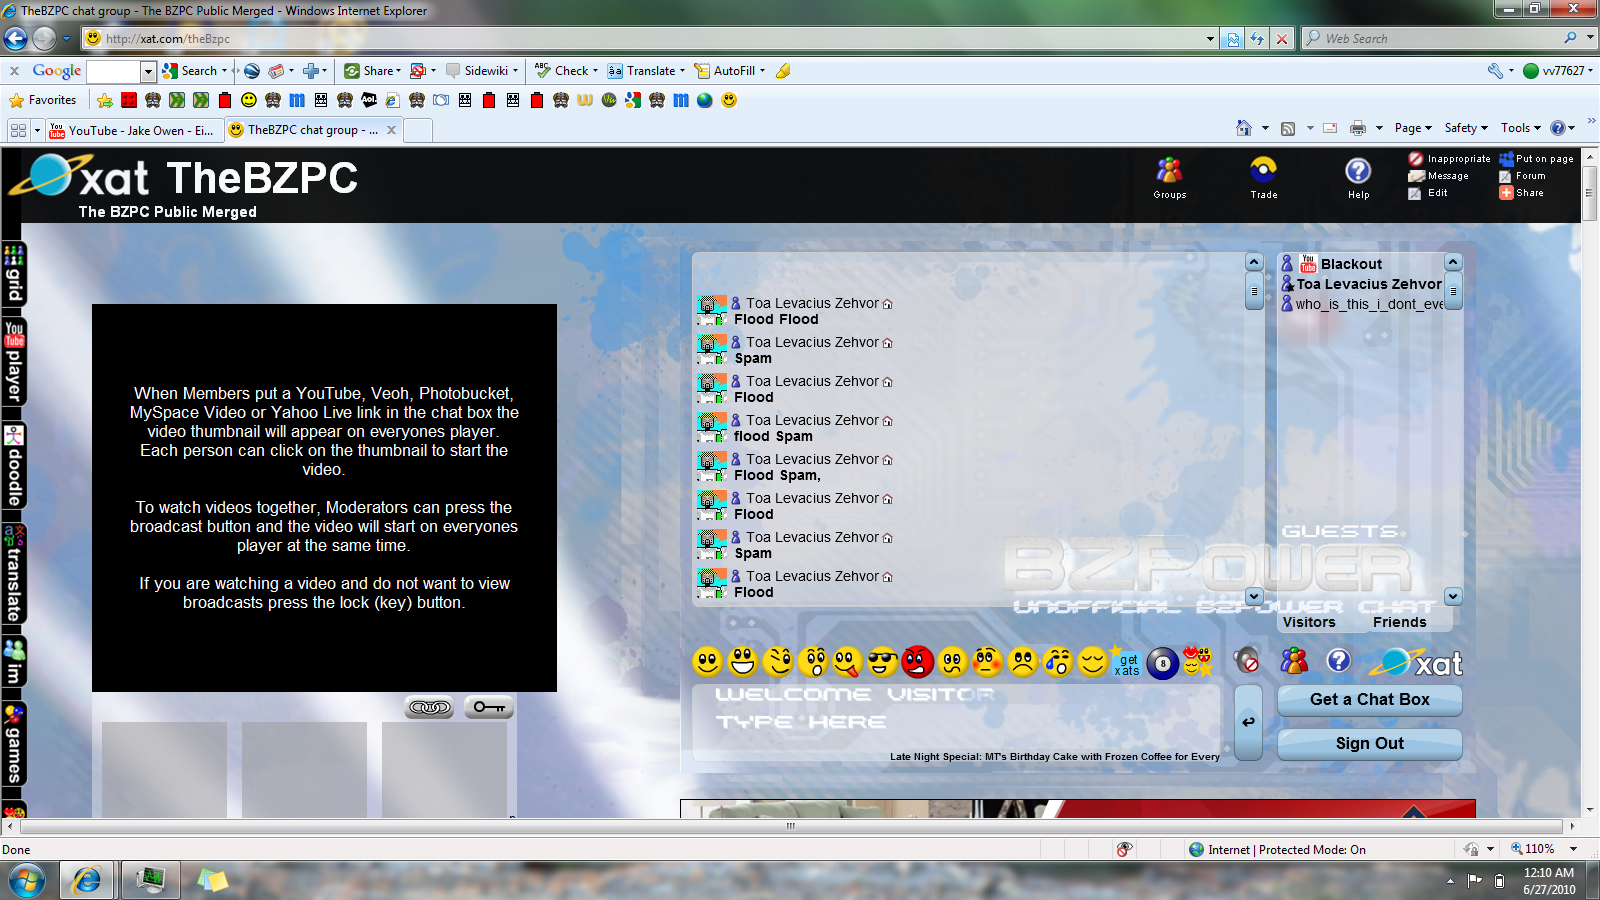Switch to the YouTube - Jake Owen tab
The width and height of the screenshot is (1600, 900).
[132, 130]
